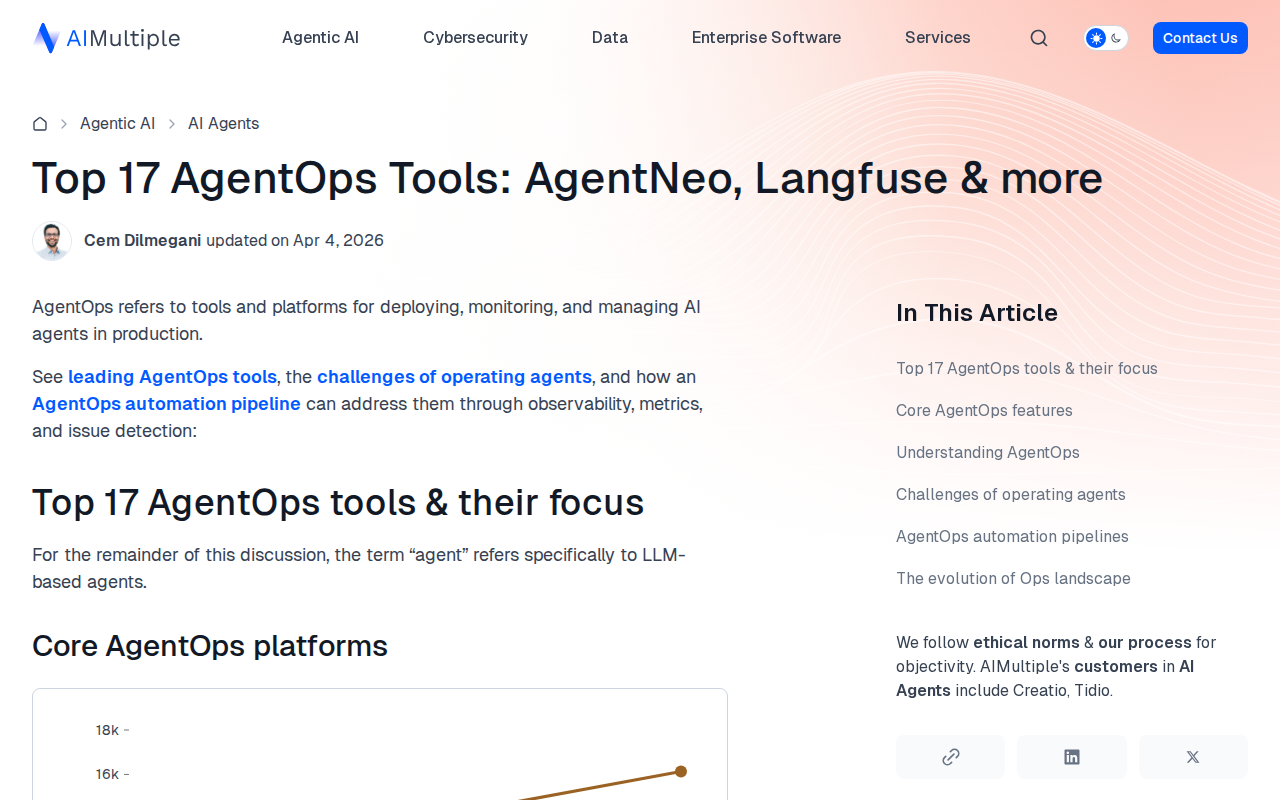The width and height of the screenshot is (1280, 800).
Task: Go to home via breadcrumb house icon
Action: (x=40, y=124)
